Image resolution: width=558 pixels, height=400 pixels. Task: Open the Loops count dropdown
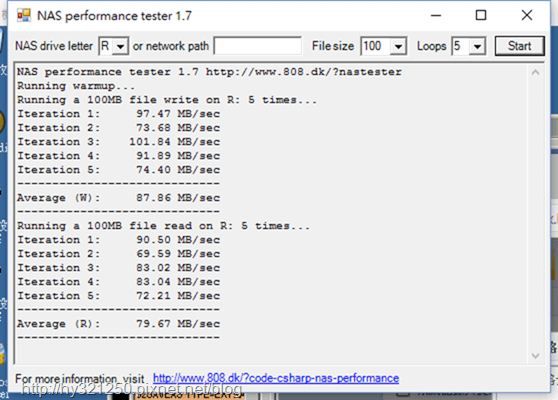pyautogui.click(x=477, y=46)
